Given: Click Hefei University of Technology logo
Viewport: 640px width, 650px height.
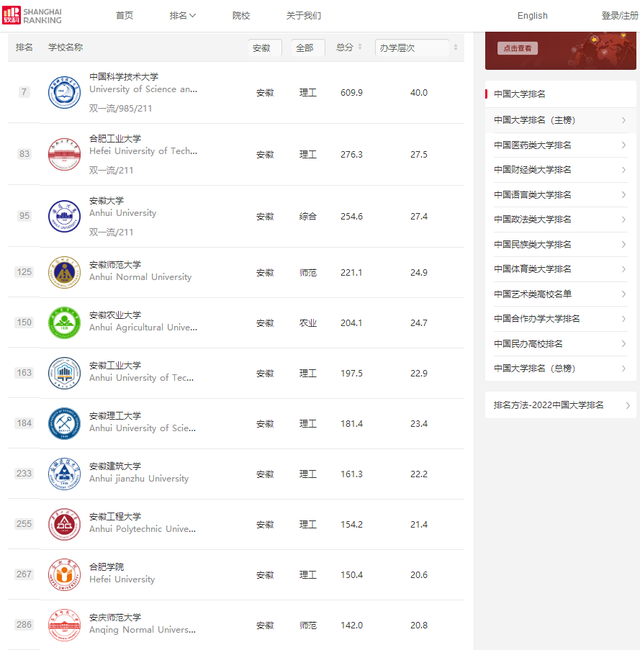Looking at the screenshot, I should point(64,154).
